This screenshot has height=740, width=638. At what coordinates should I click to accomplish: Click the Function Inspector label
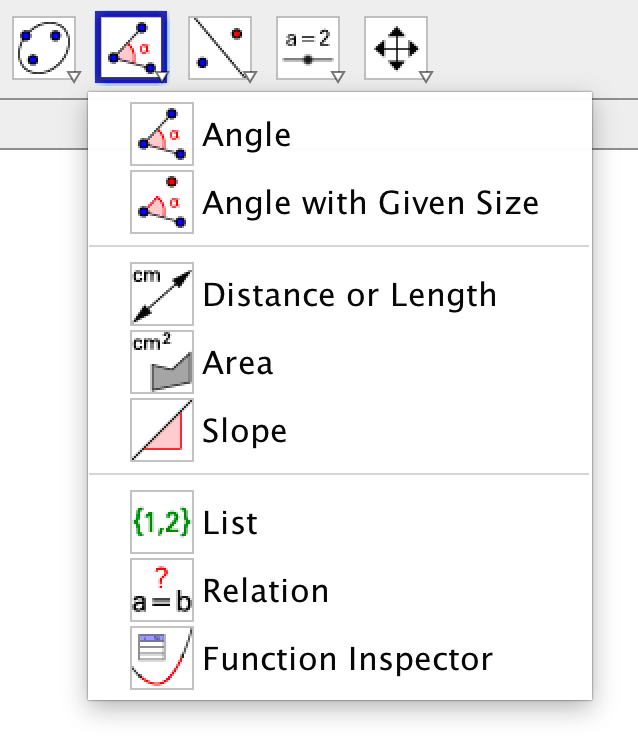pos(348,659)
